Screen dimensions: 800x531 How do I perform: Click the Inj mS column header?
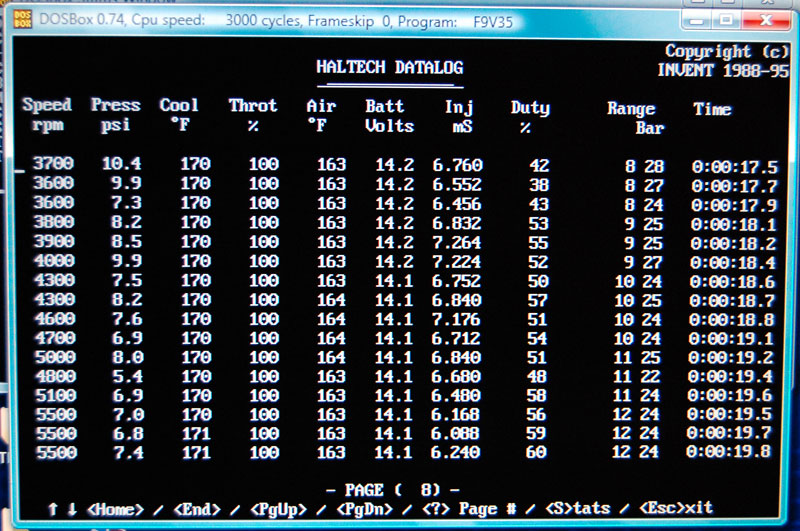[x=459, y=117]
